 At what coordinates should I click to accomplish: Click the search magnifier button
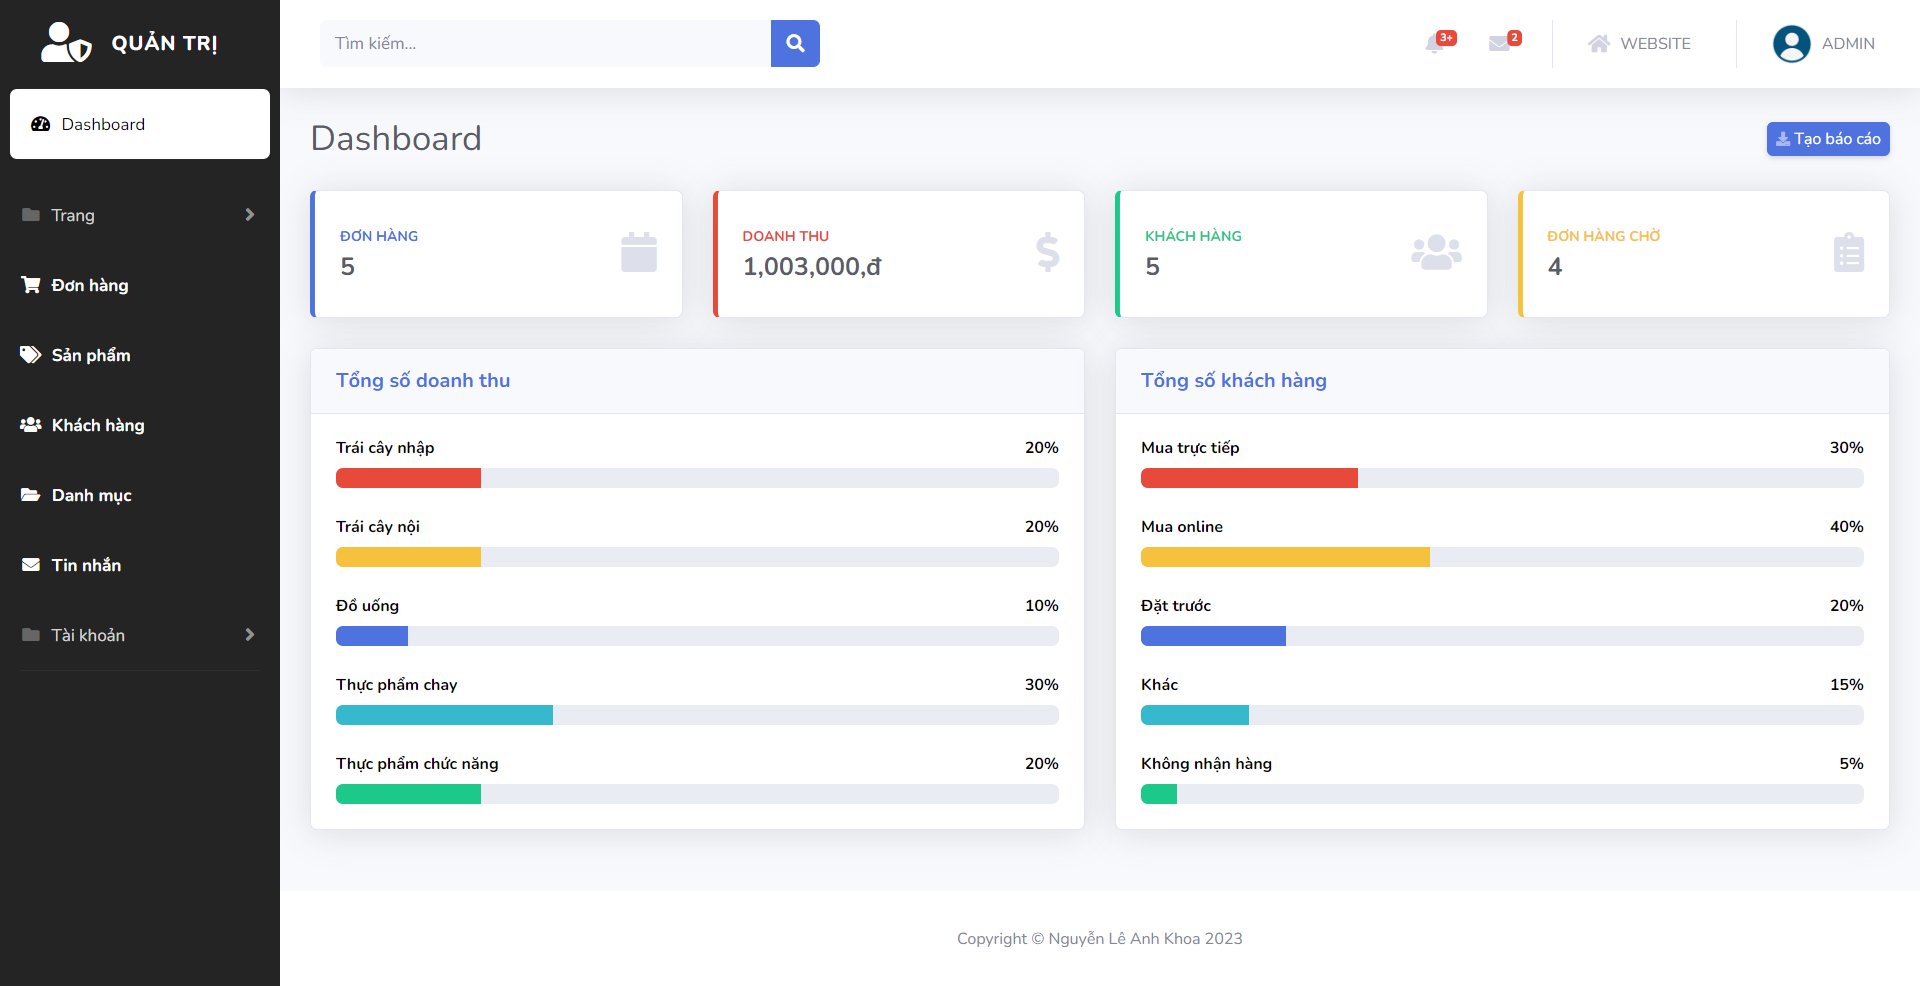tap(795, 43)
